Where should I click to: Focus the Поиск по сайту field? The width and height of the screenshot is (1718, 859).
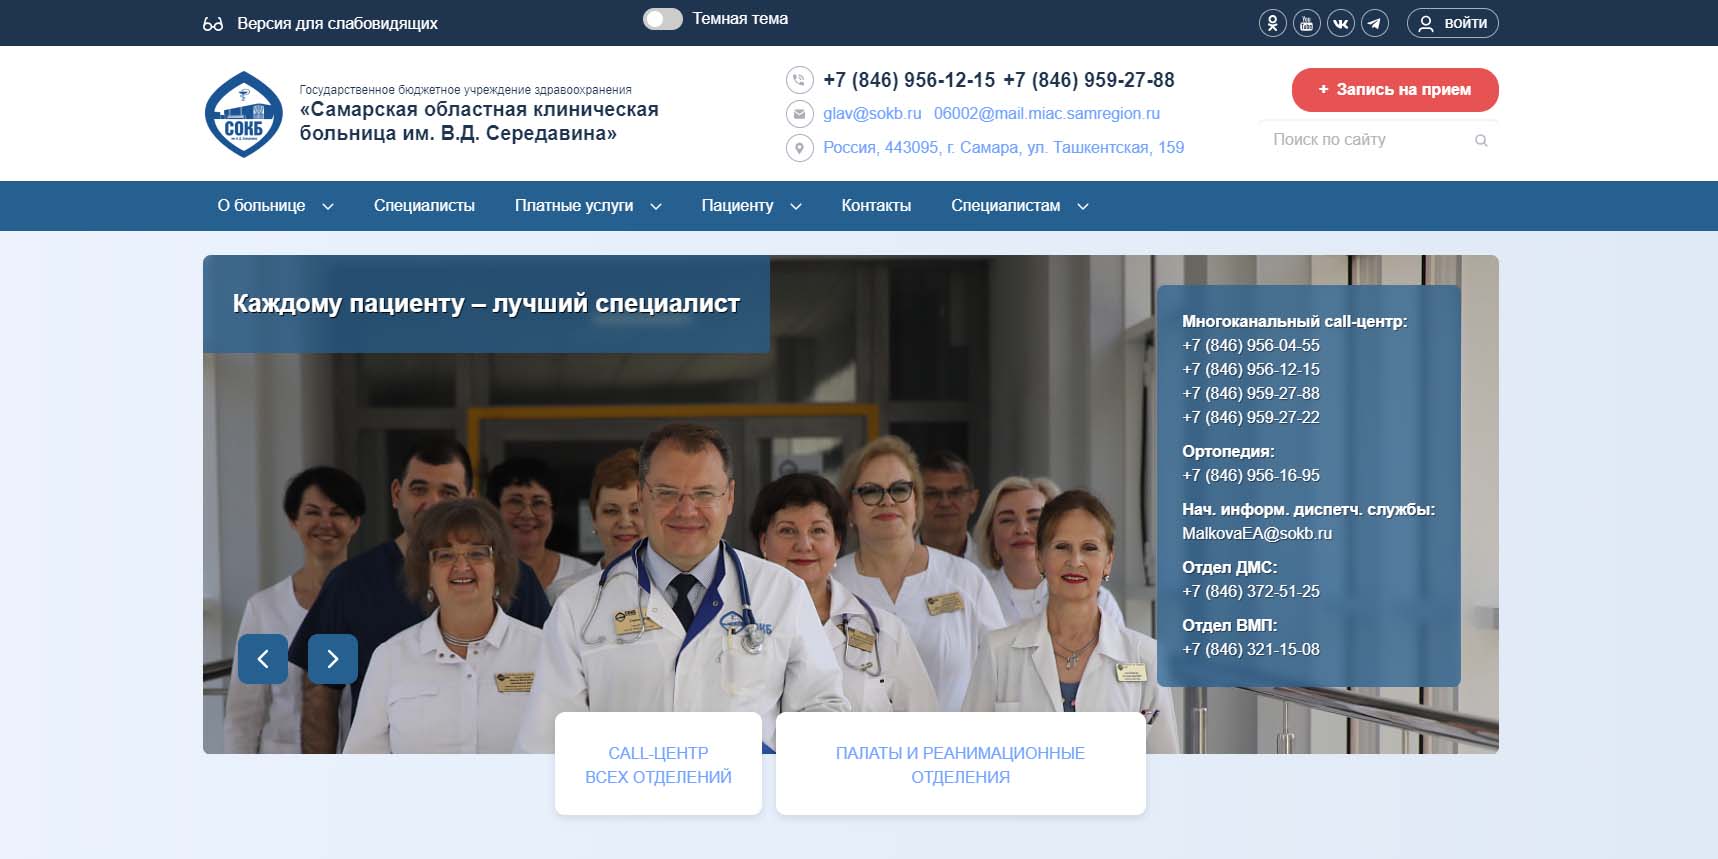point(1365,140)
